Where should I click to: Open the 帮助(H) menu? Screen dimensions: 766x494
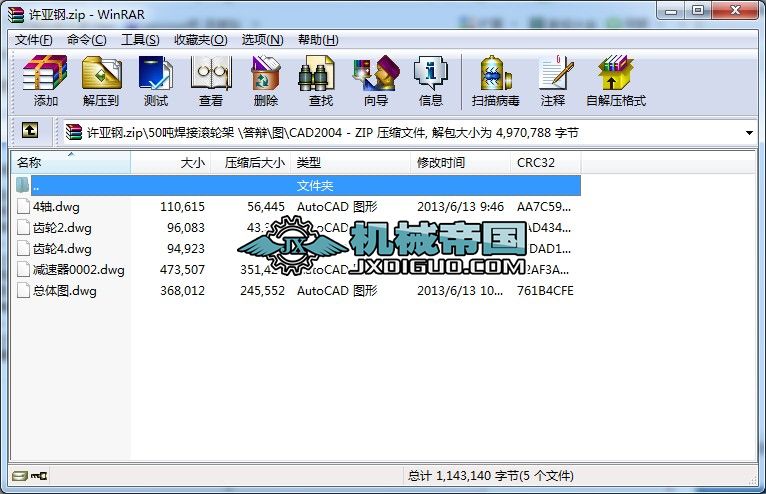pos(318,40)
